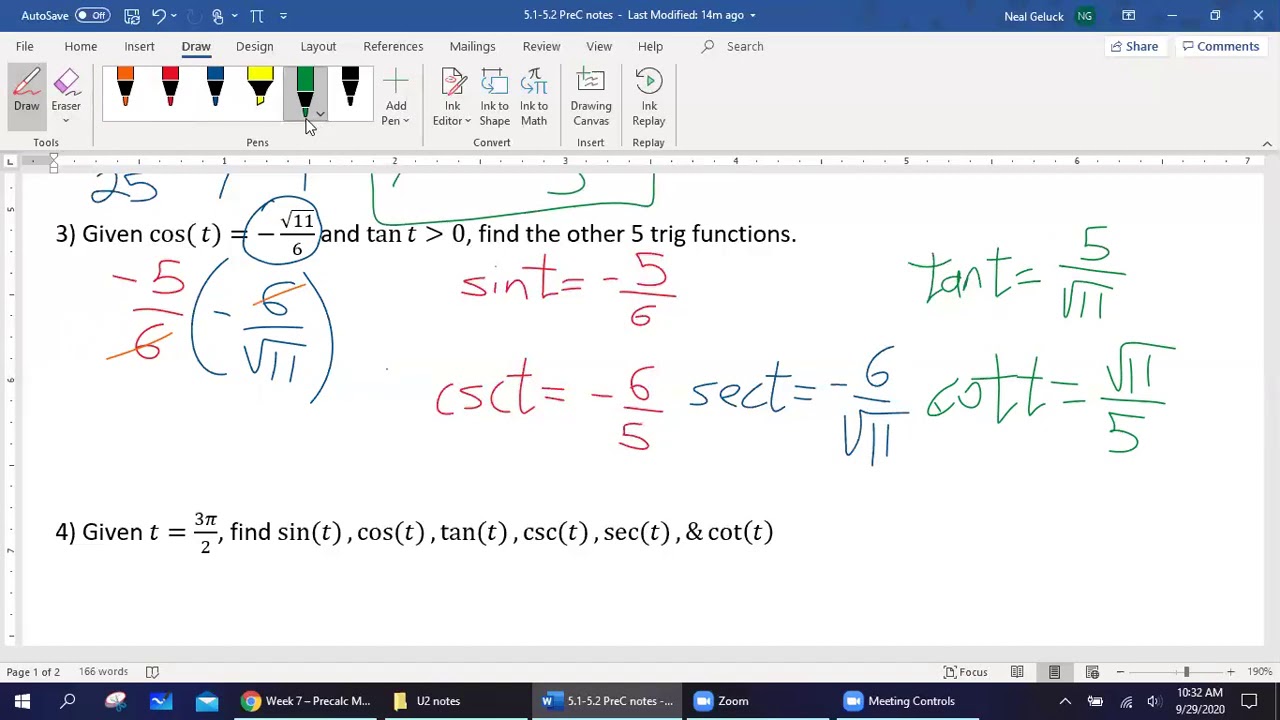The height and width of the screenshot is (720, 1280).
Task: Open the green pen options arrow
Action: (319, 115)
